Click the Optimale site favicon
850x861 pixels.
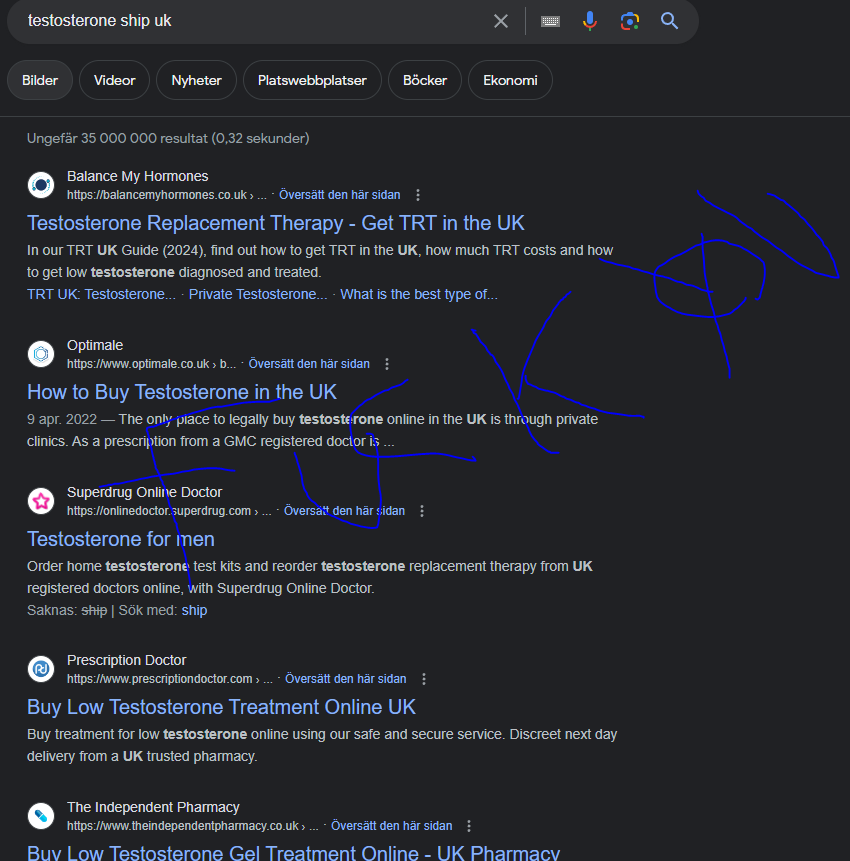41,354
